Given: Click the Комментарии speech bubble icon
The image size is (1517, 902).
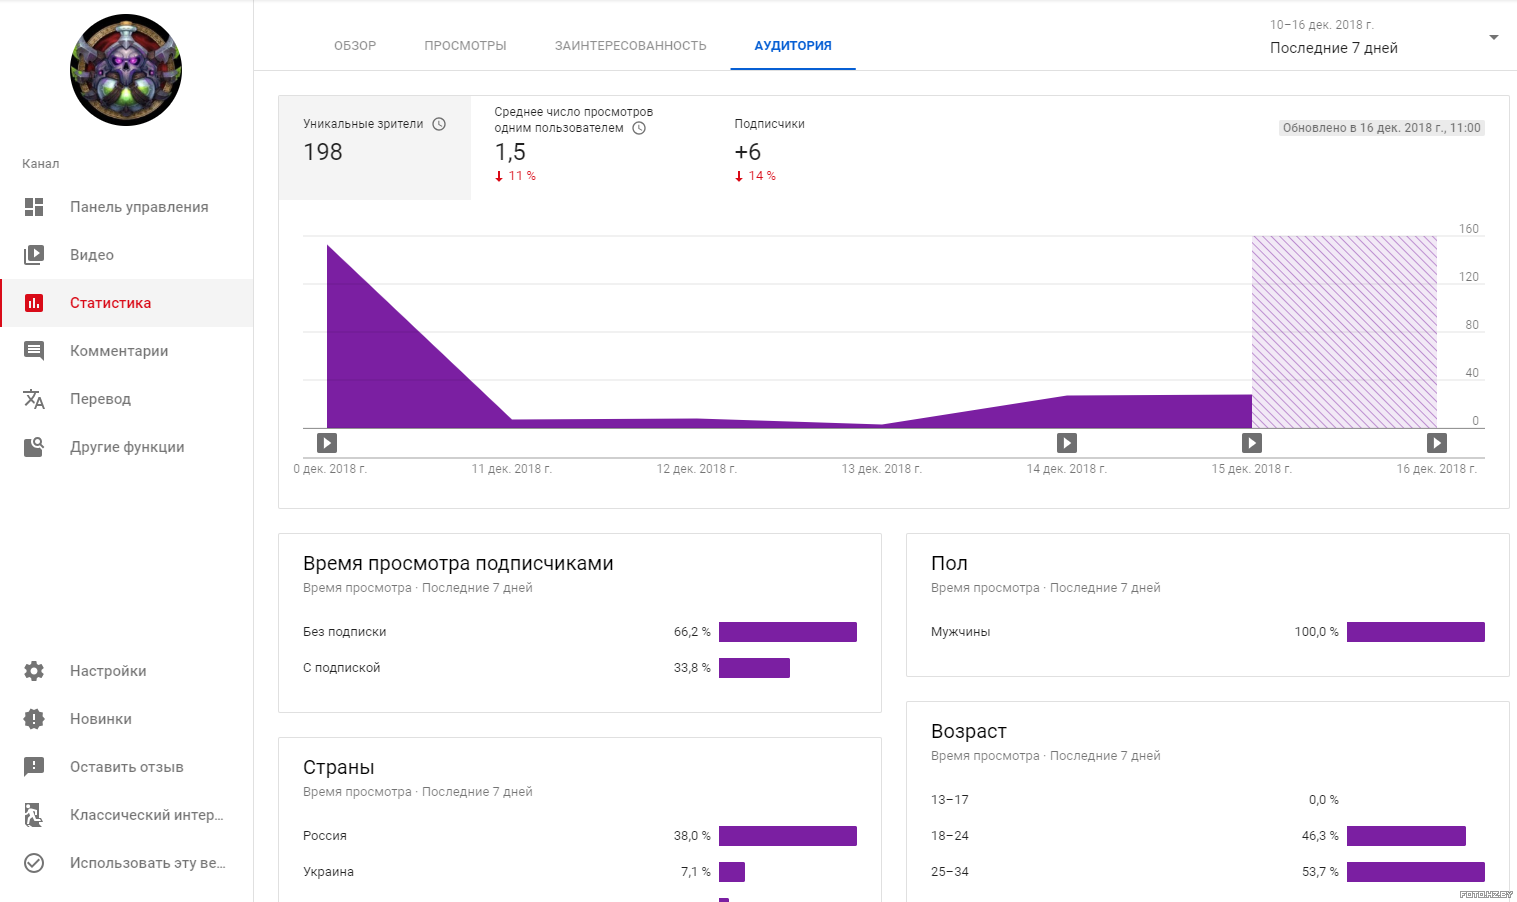Looking at the screenshot, I should tap(34, 351).
